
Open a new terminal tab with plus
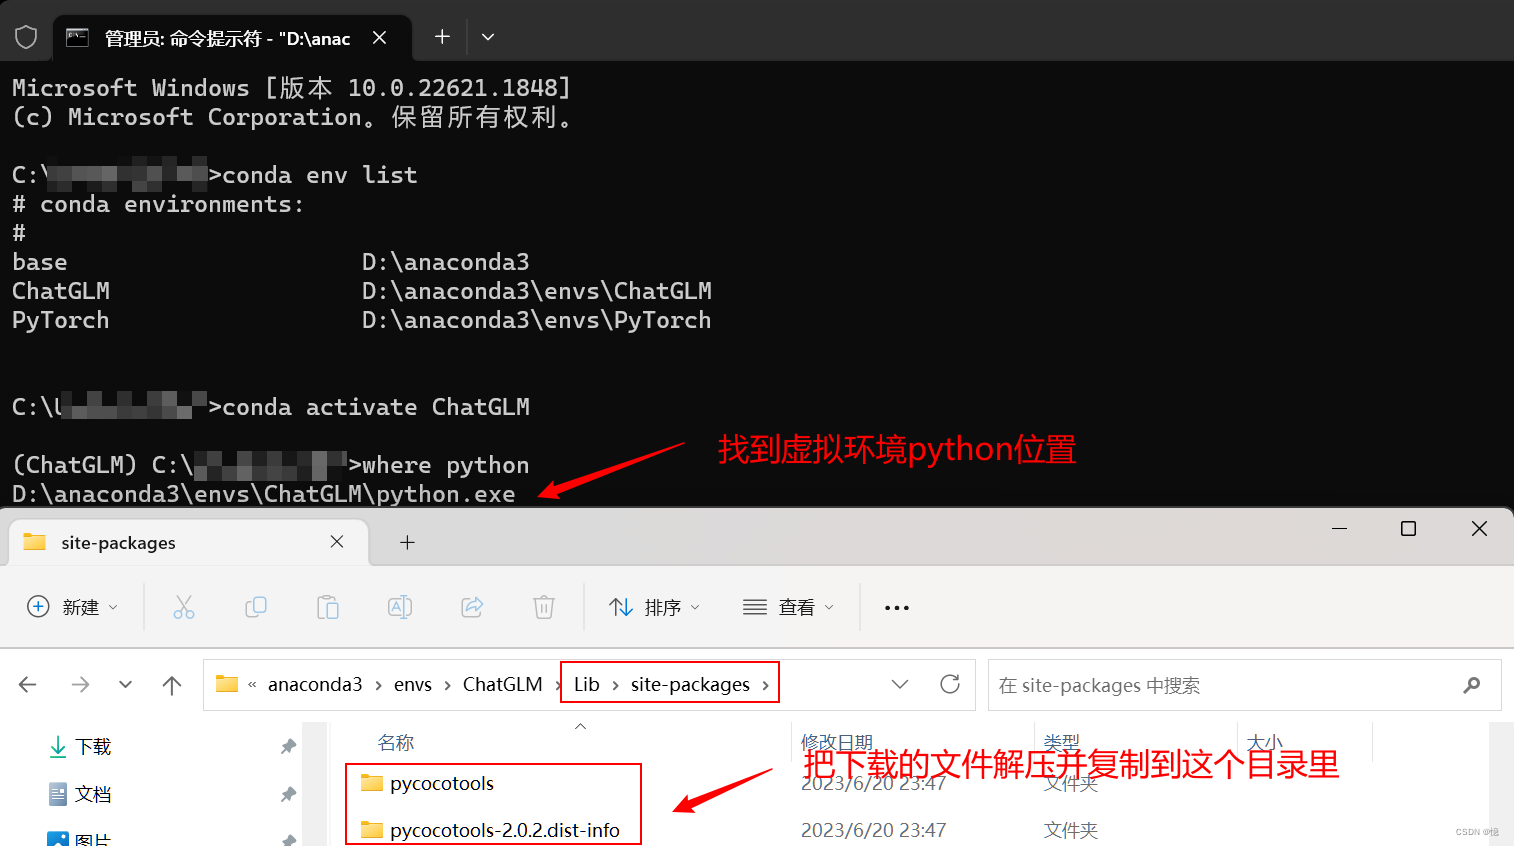click(442, 37)
